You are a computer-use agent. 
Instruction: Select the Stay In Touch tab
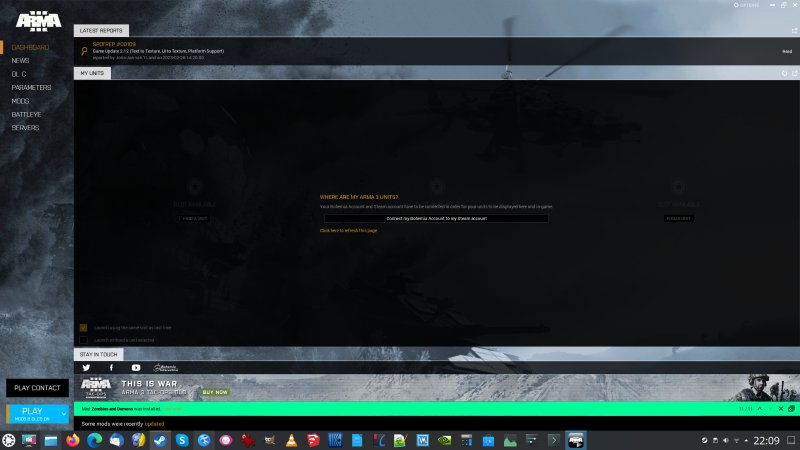point(98,355)
